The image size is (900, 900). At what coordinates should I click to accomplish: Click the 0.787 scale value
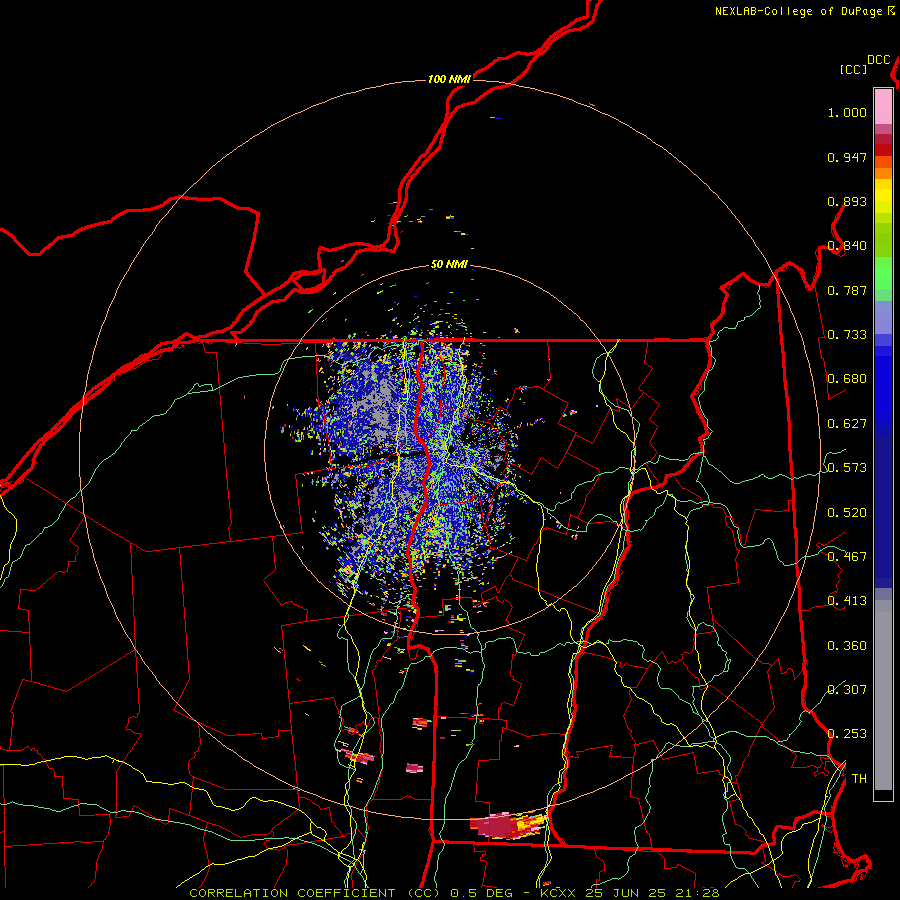tap(847, 290)
